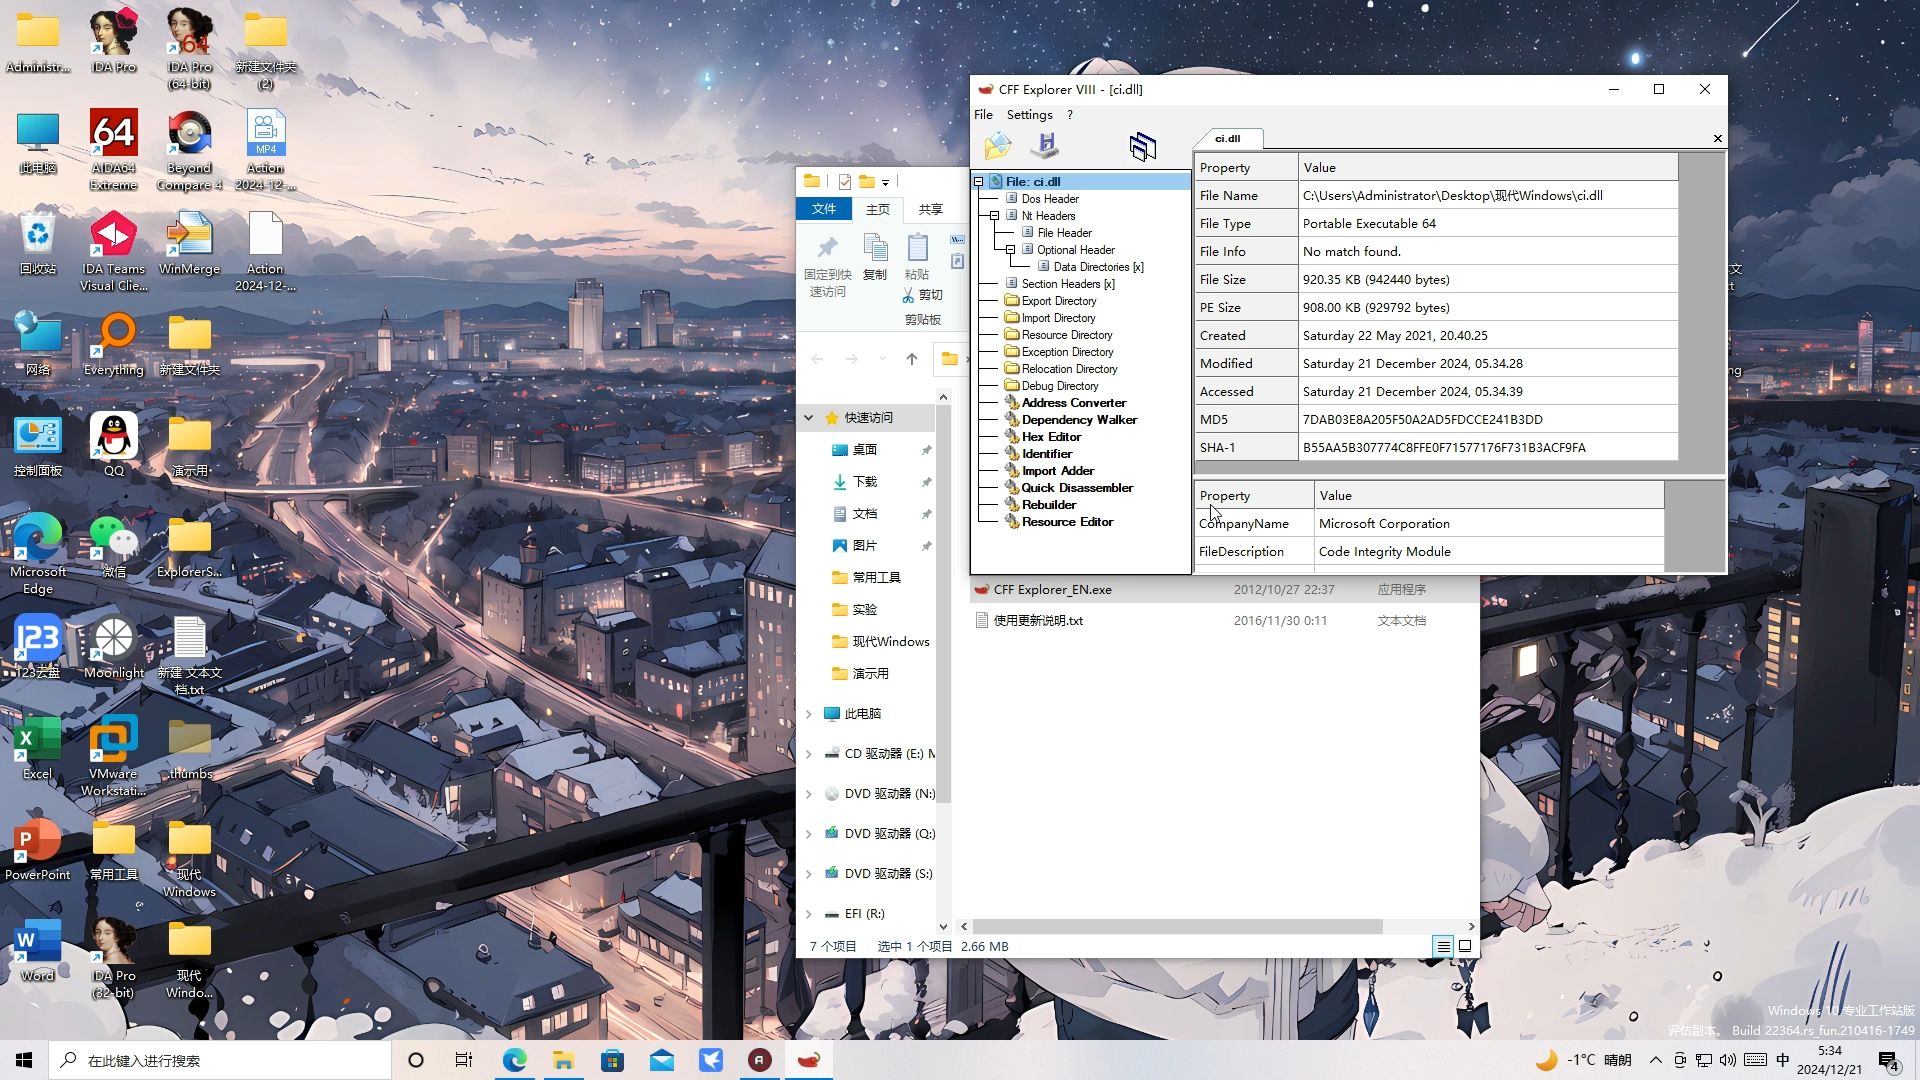This screenshot has width=1920, height=1080.
Task: Open the Rebuilder tool
Action: click(x=1047, y=504)
